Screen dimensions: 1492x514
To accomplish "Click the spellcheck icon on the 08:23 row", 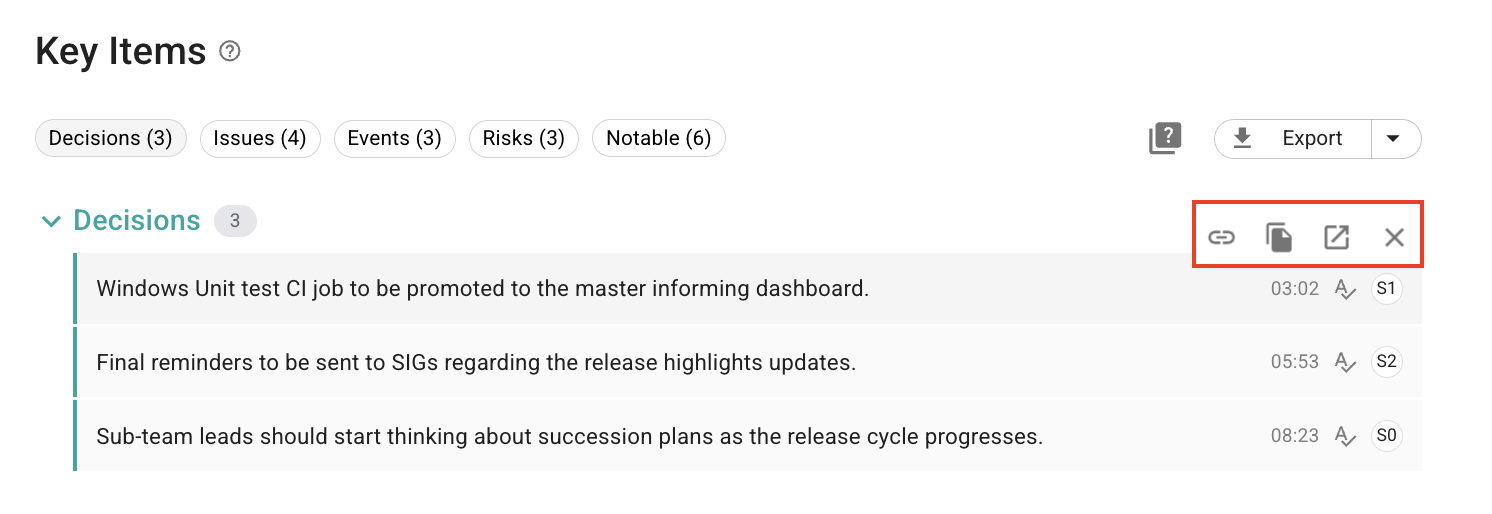I will [x=1346, y=436].
